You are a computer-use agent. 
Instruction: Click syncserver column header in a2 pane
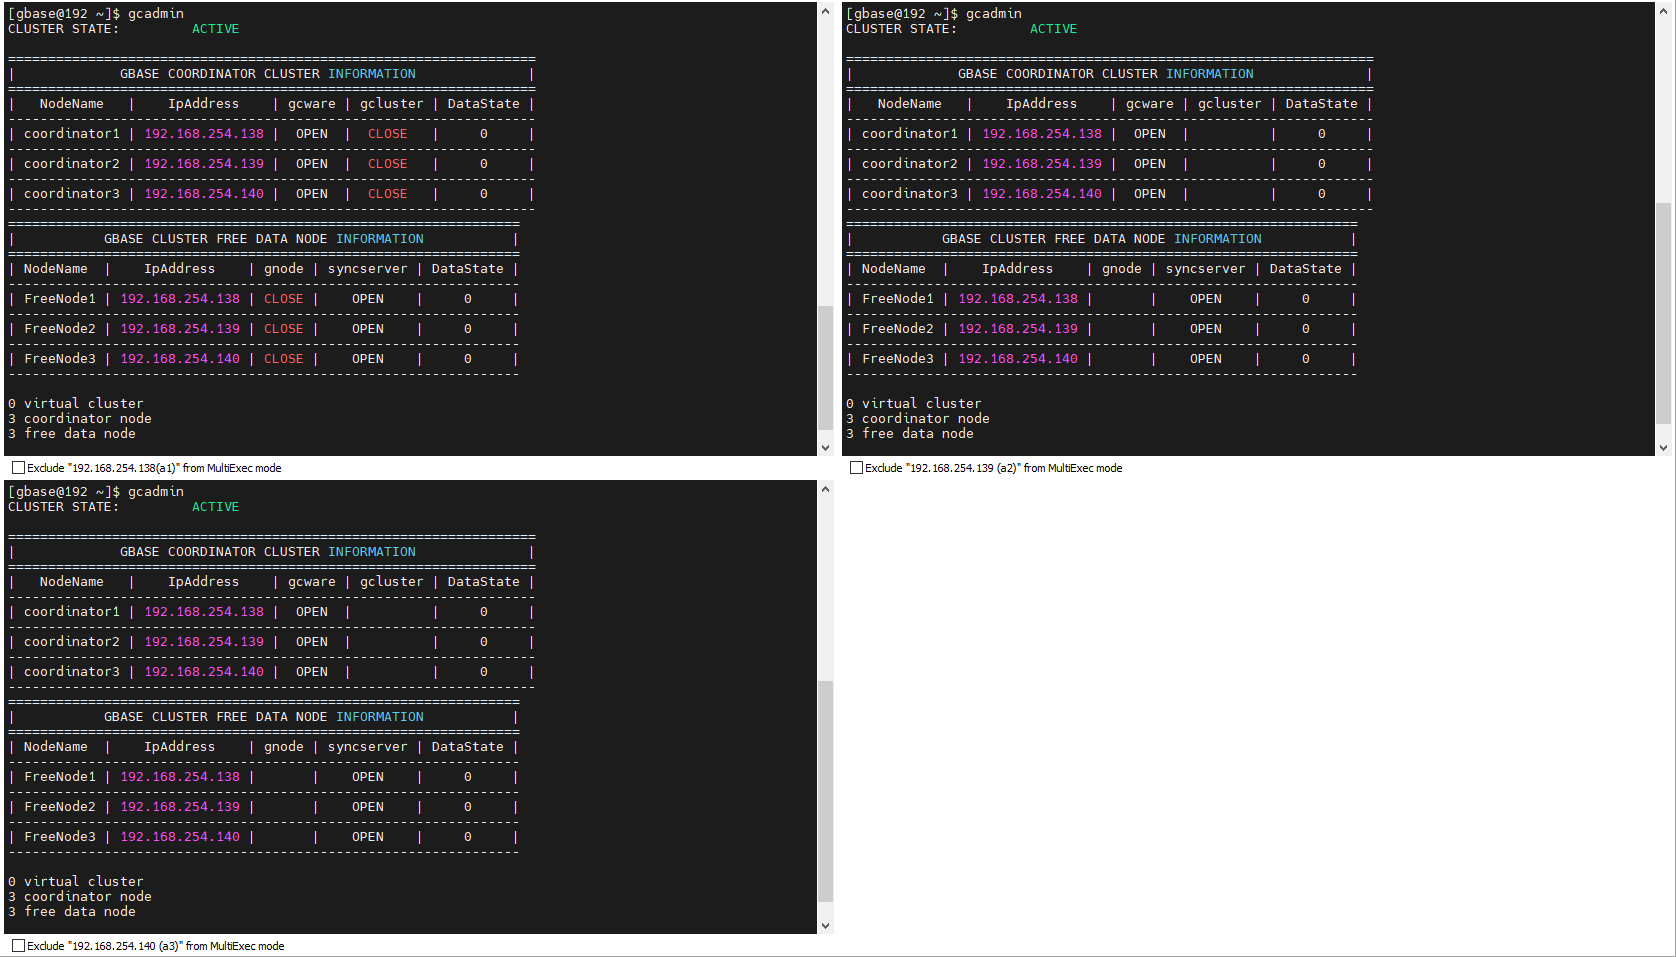pyautogui.click(x=1206, y=269)
